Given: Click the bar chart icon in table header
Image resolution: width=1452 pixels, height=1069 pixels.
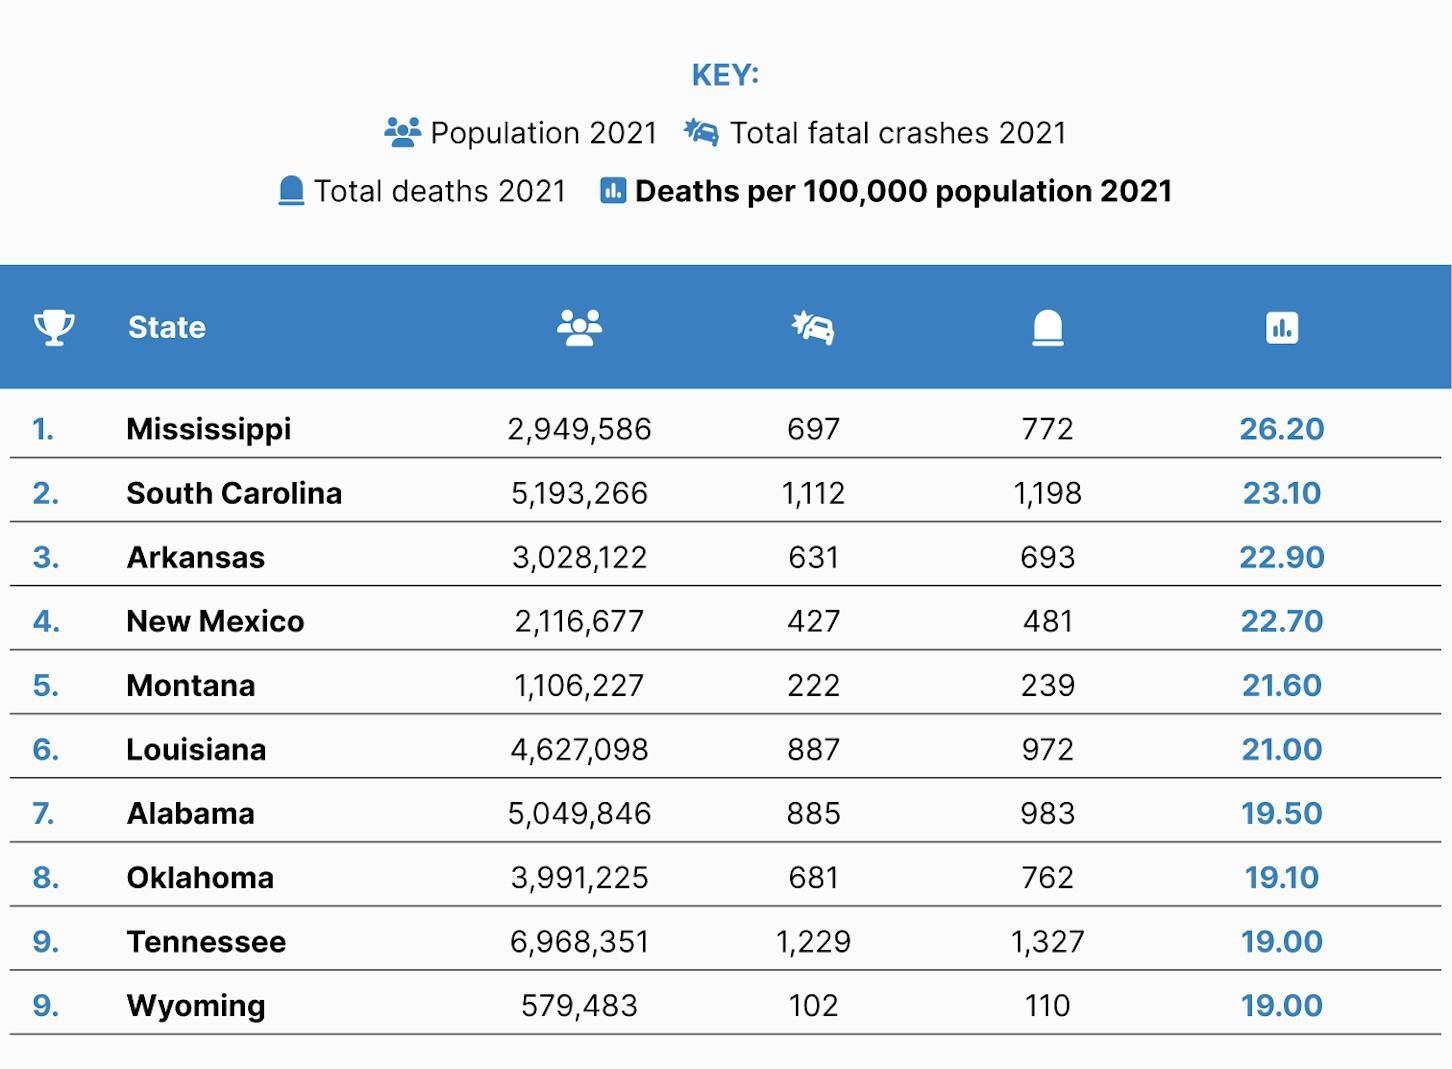Looking at the screenshot, I should tap(1282, 327).
